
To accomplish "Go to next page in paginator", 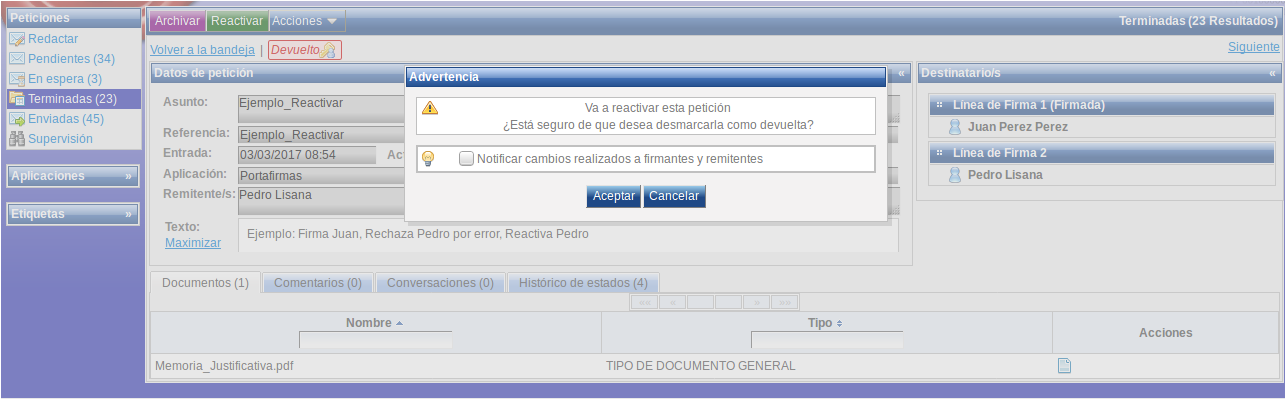I will (x=757, y=302).
